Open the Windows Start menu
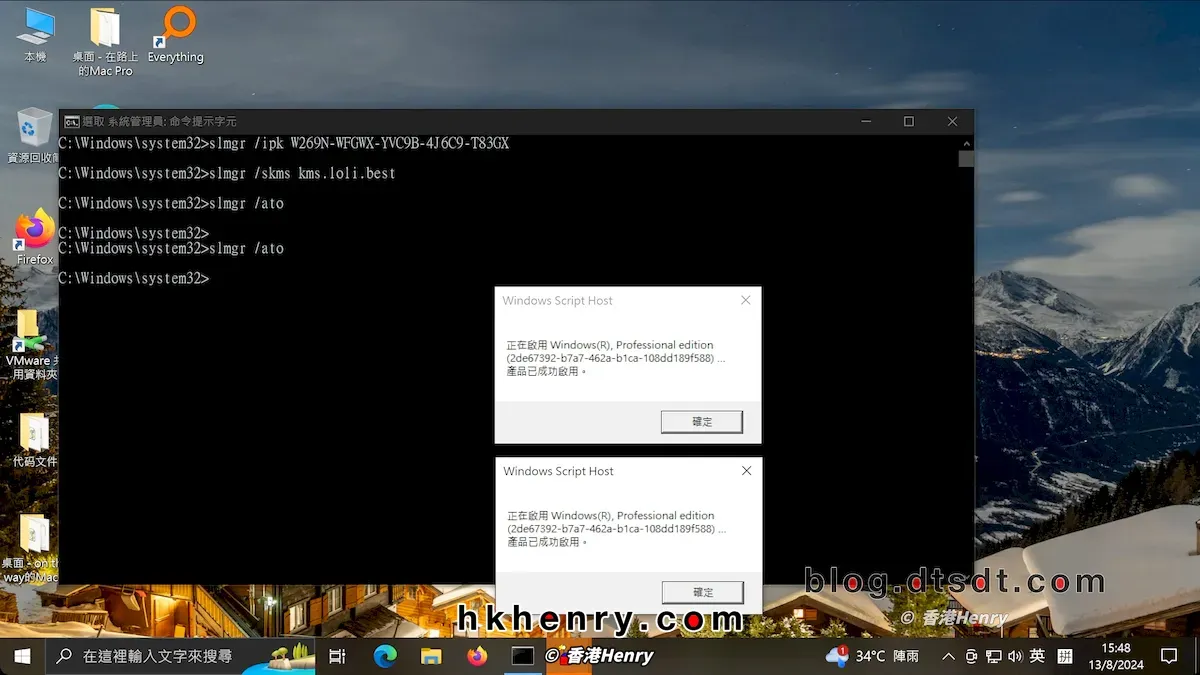Viewport: 1200px width, 675px height. coord(21,656)
